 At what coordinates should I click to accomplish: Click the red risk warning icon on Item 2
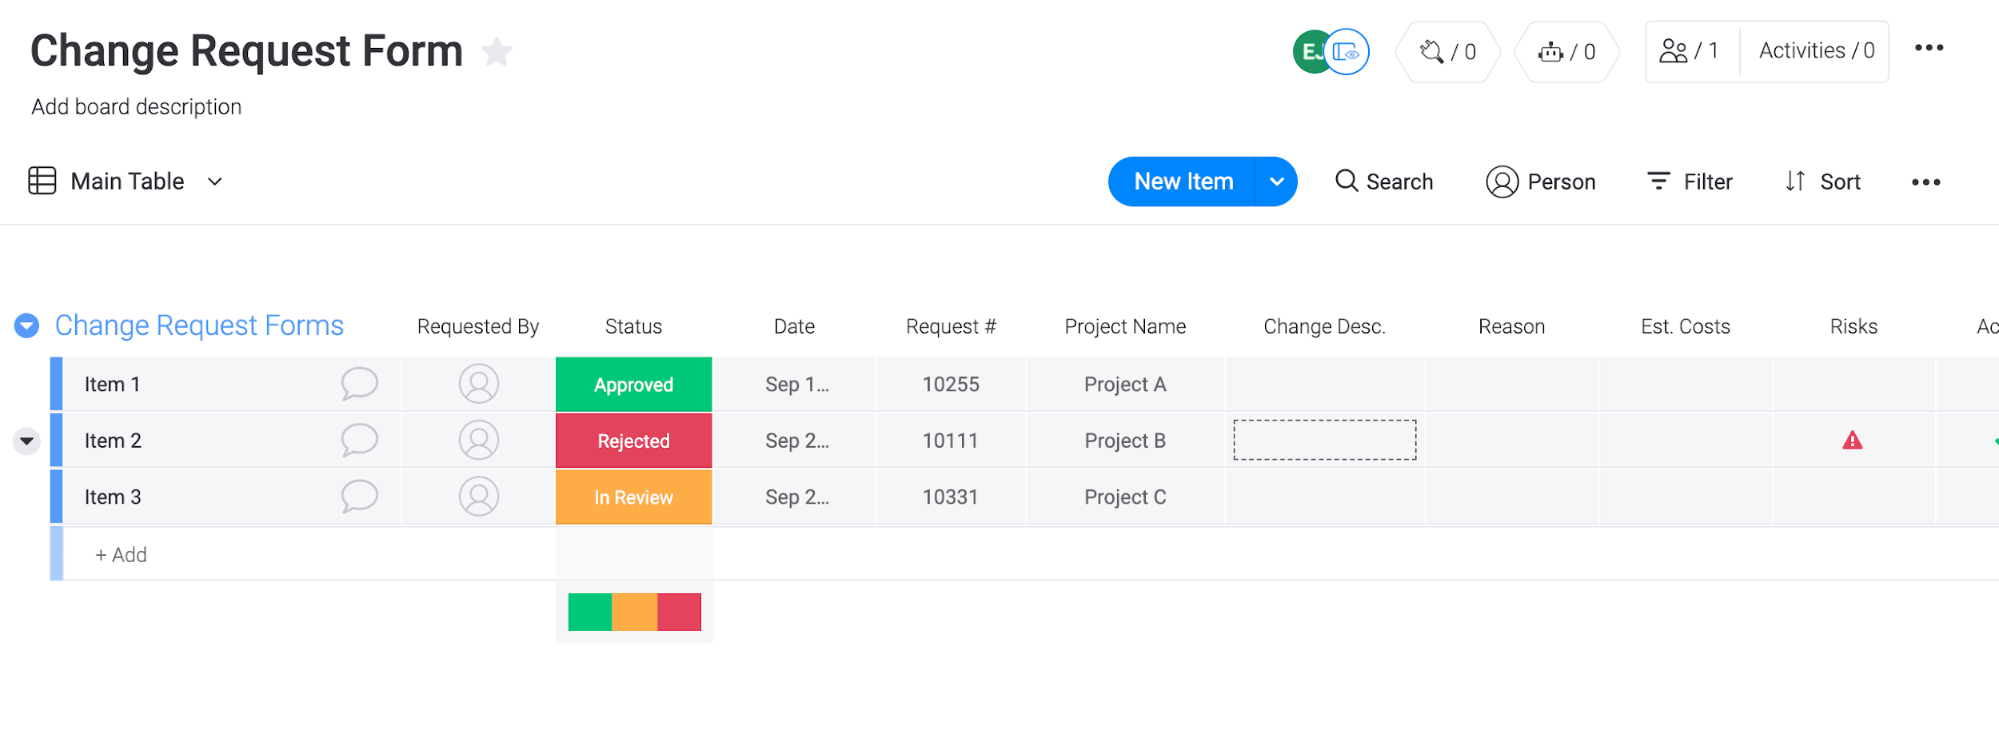point(1852,440)
